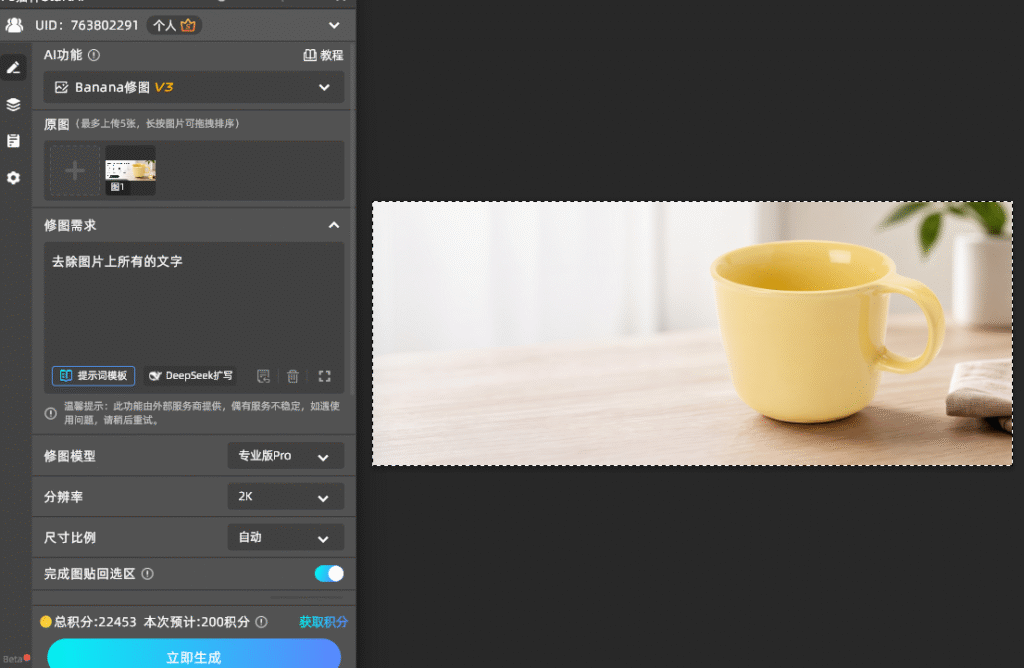The height and width of the screenshot is (668, 1024).
Task: Click the 立即生成 button
Action: [194, 654]
